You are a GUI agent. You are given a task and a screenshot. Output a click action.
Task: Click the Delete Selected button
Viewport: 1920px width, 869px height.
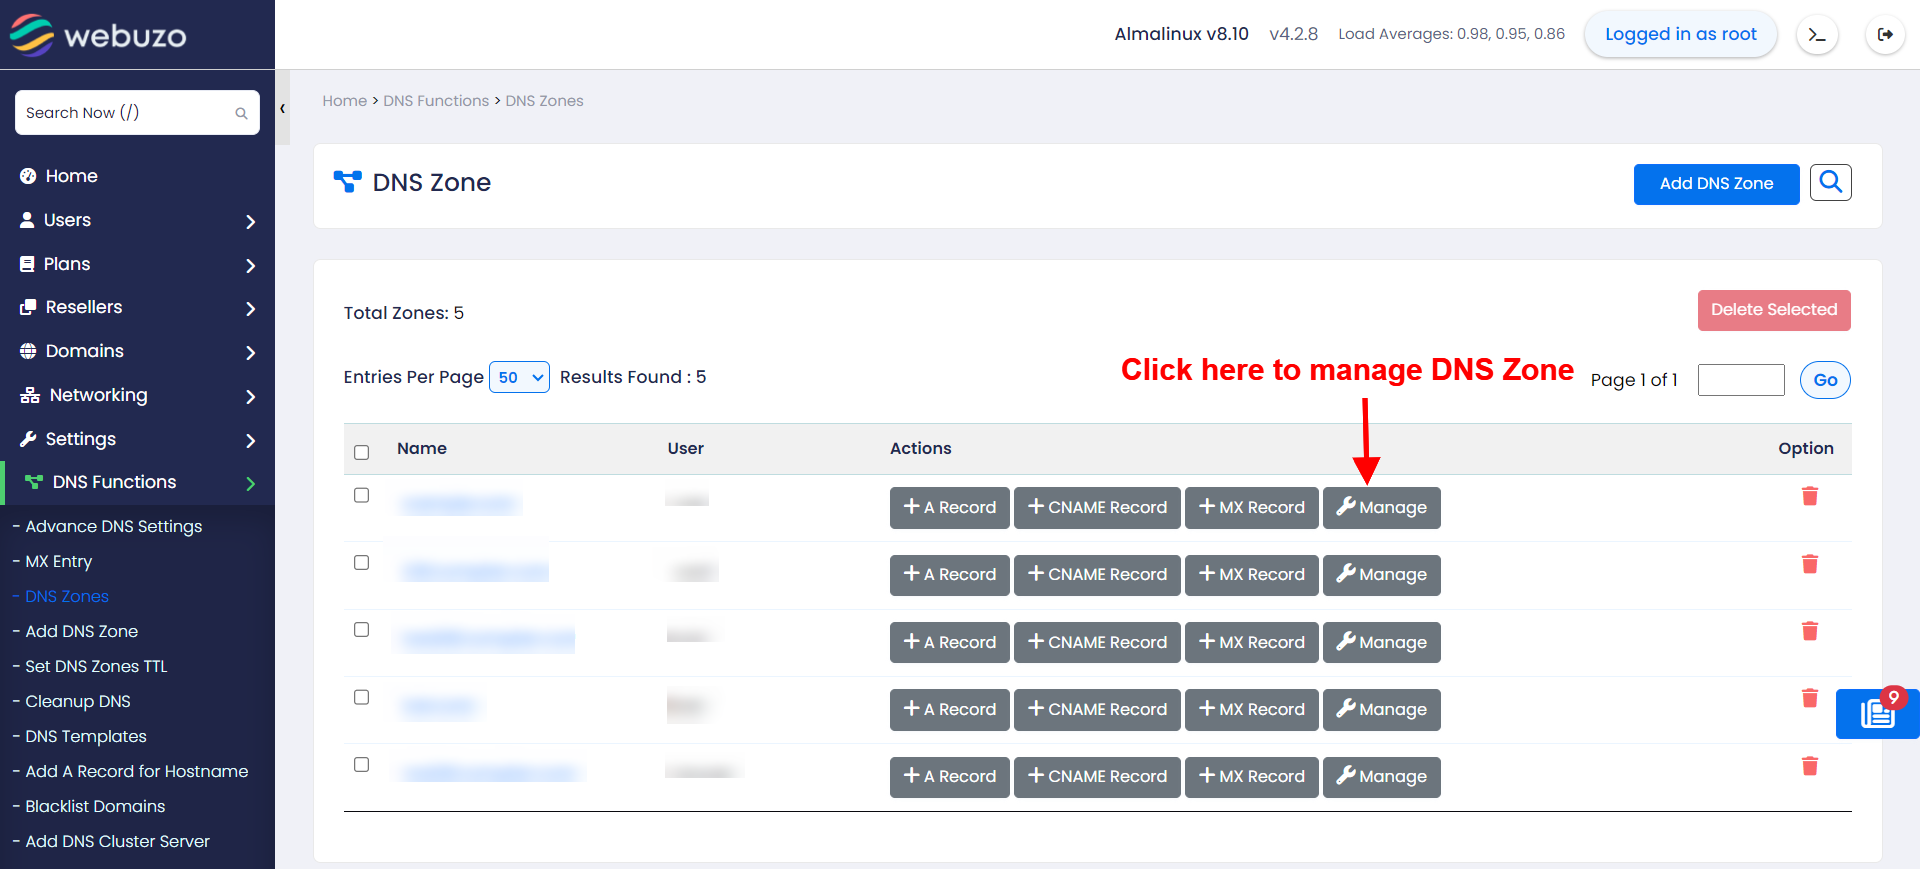[1774, 310]
